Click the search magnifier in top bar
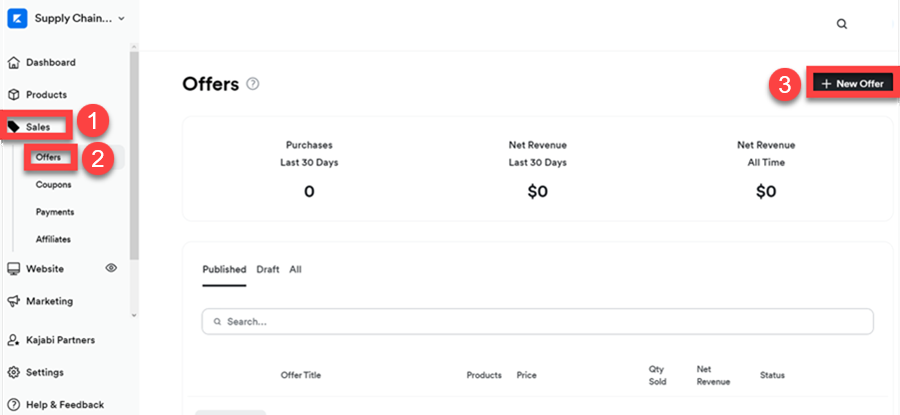 (842, 24)
